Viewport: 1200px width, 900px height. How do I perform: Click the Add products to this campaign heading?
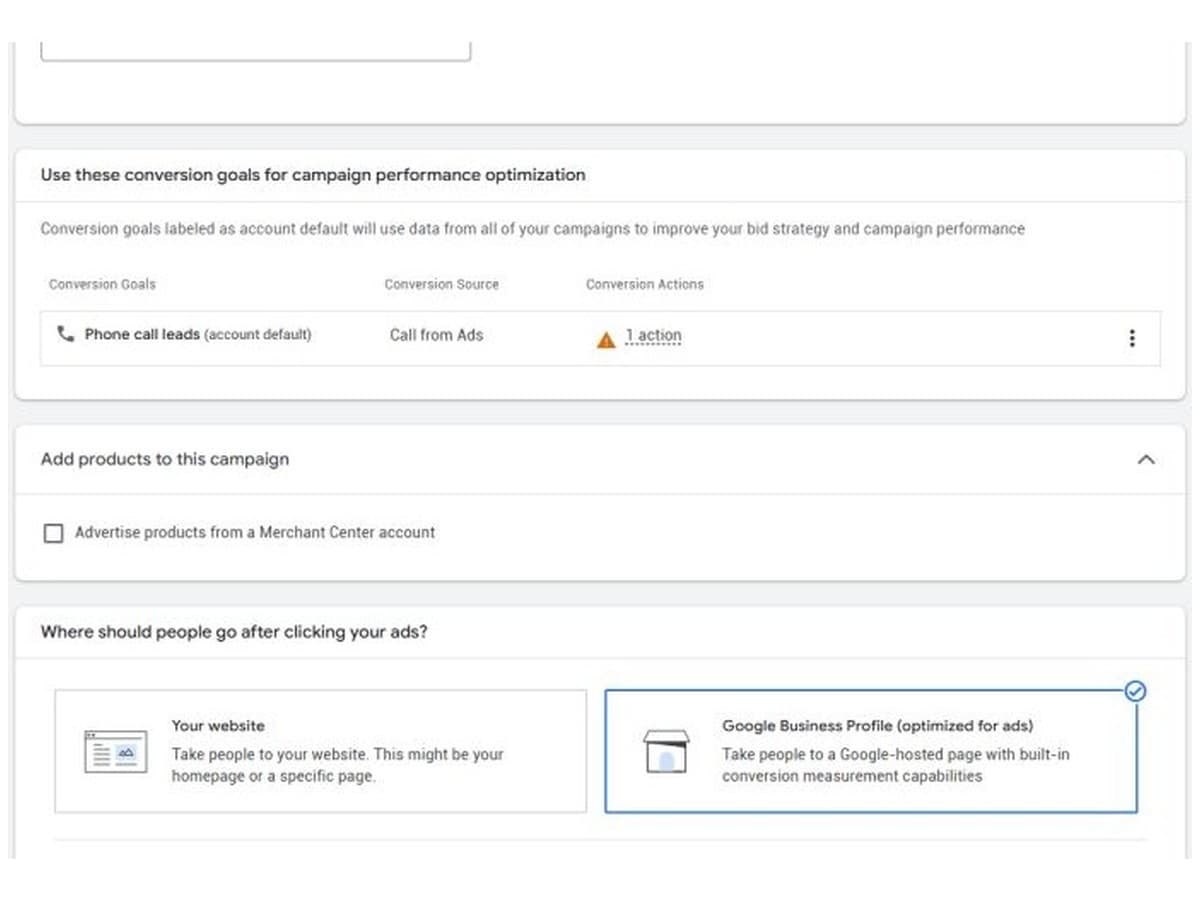[165, 460]
